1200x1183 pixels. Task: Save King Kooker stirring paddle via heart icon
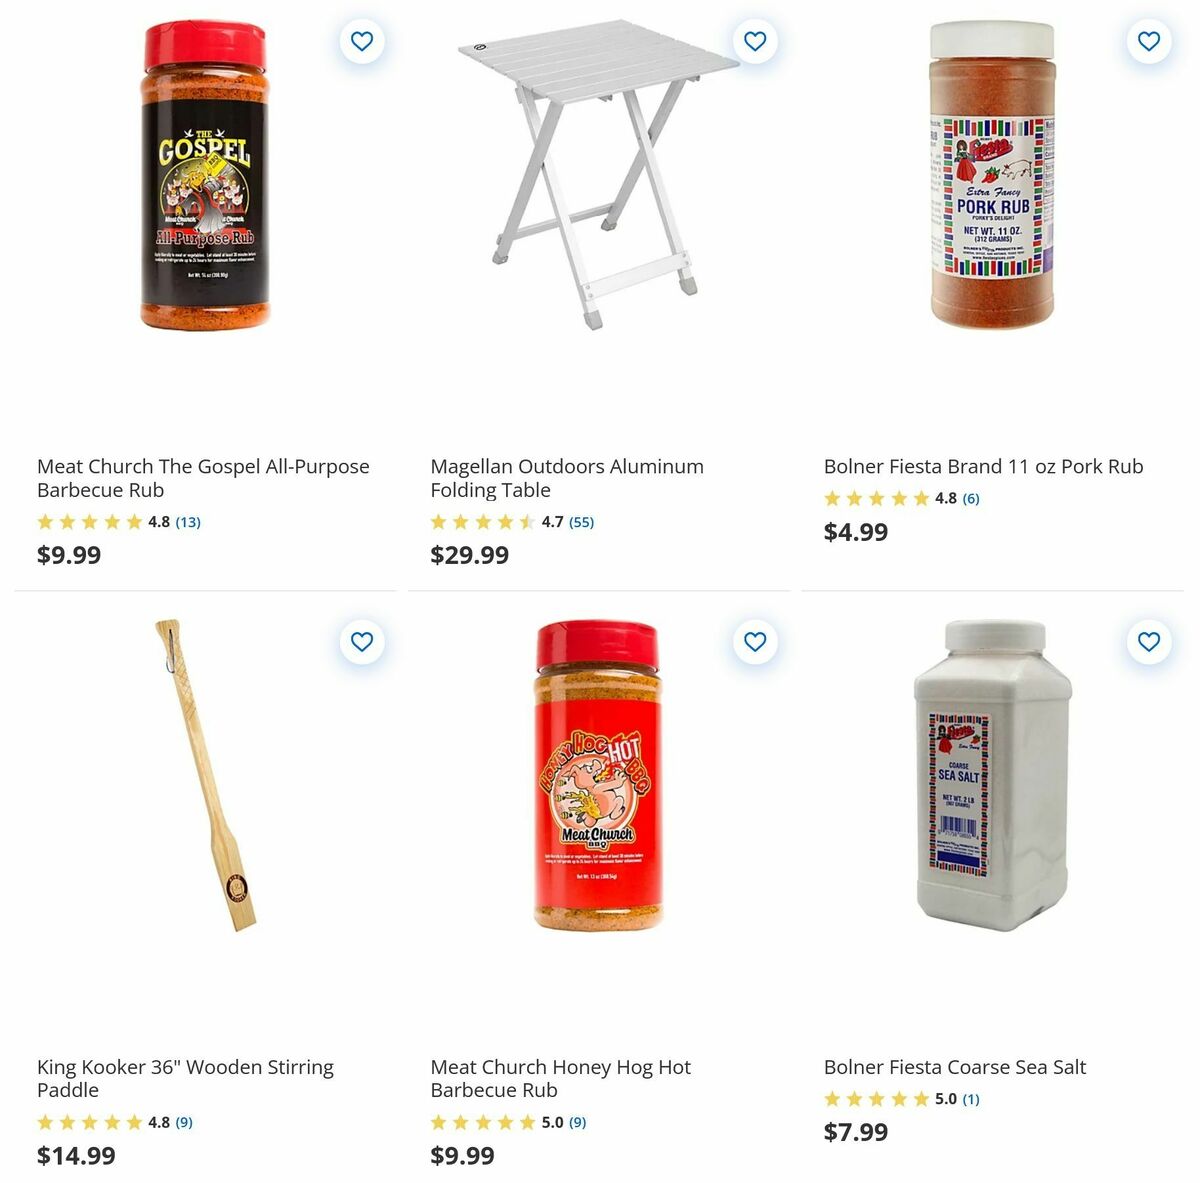click(361, 643)
